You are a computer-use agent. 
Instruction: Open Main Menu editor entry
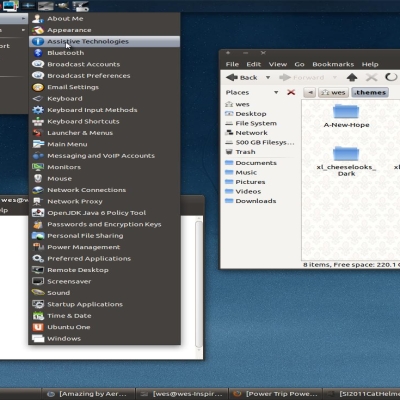[104, 144]
